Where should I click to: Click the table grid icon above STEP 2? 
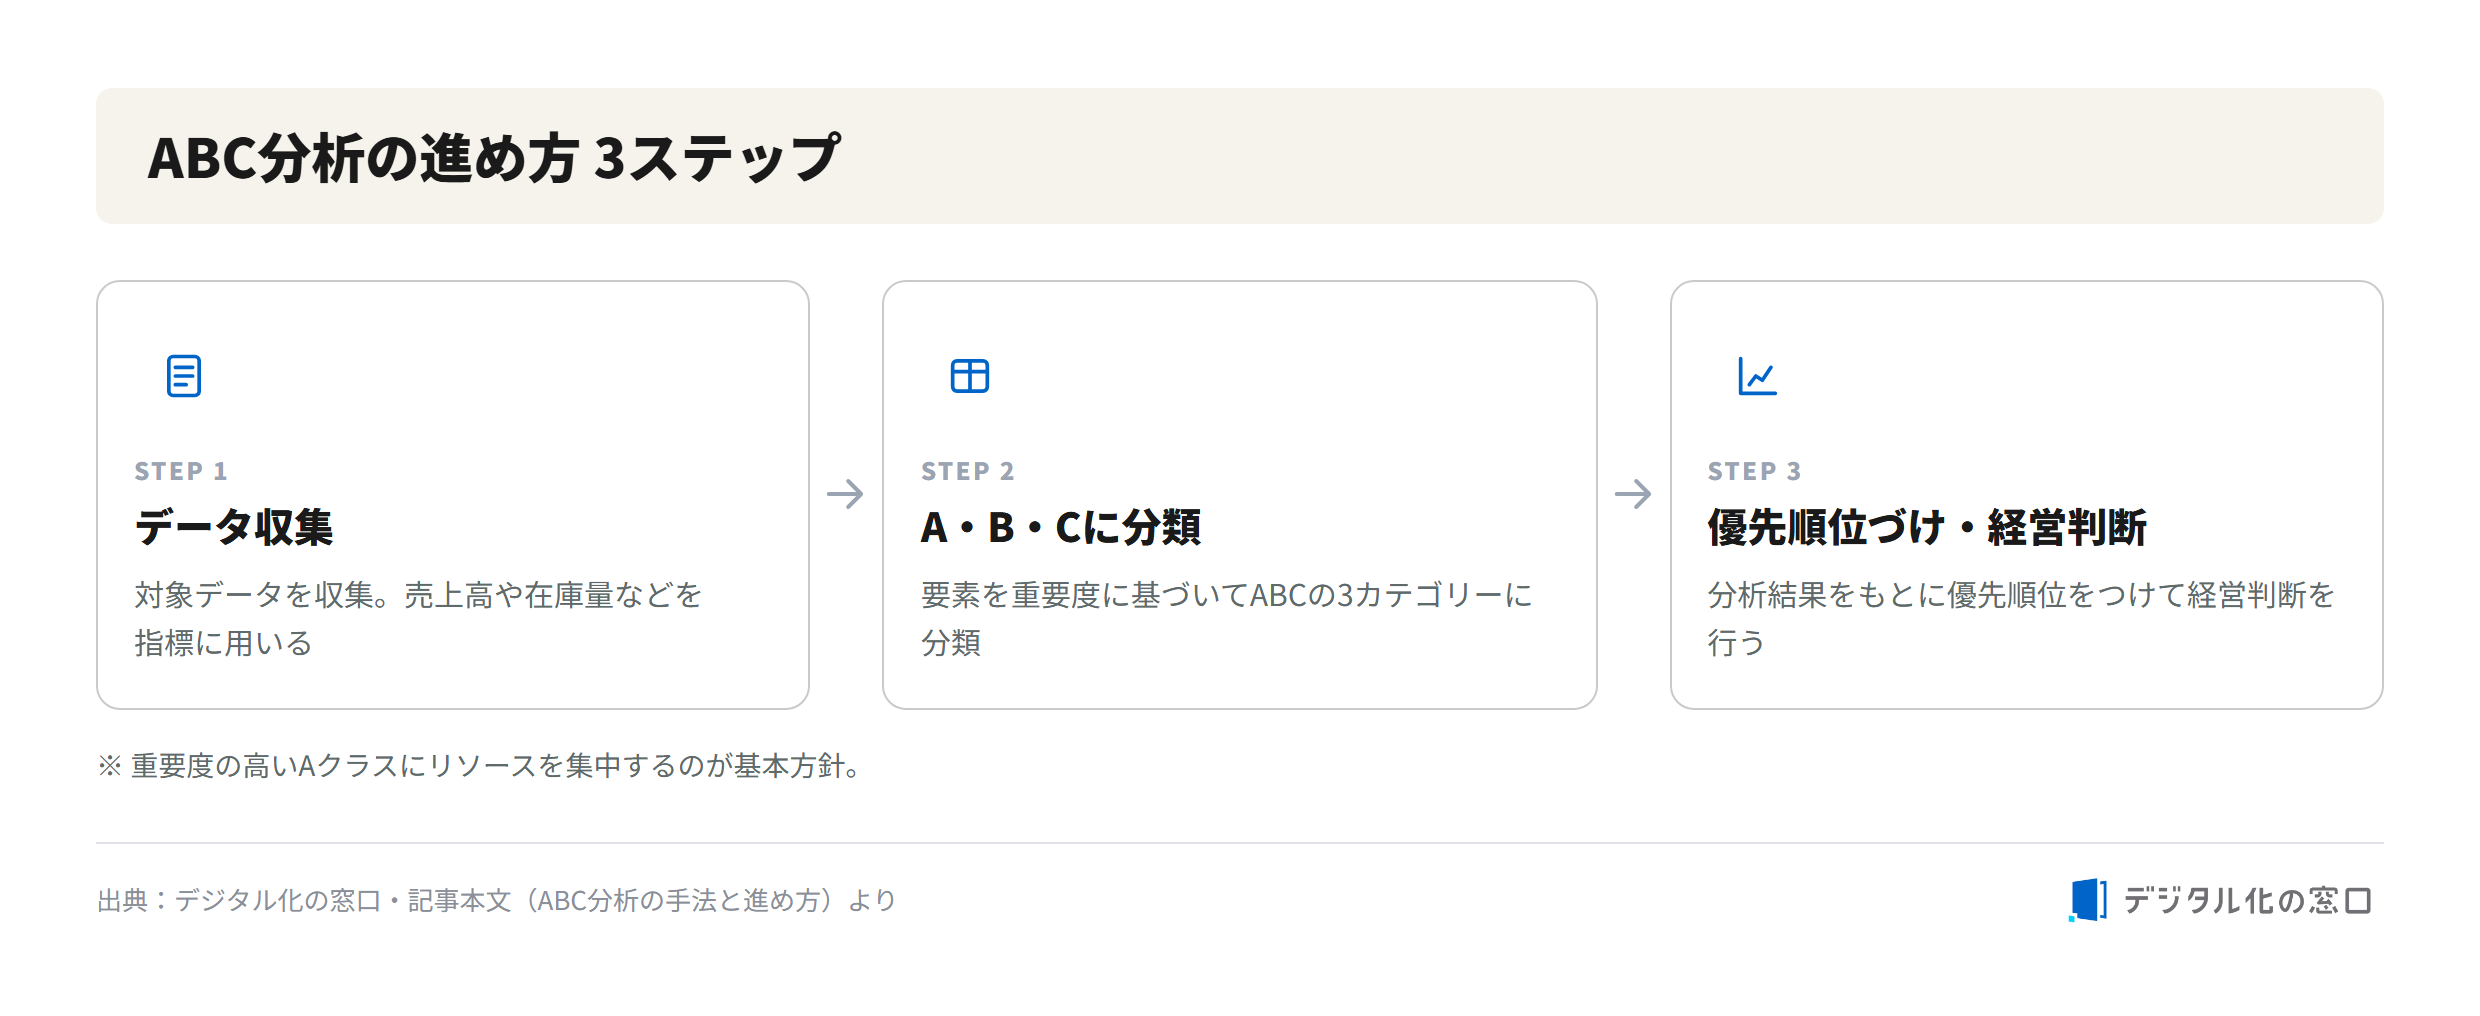pyautogui.click(x=969, y=376)
